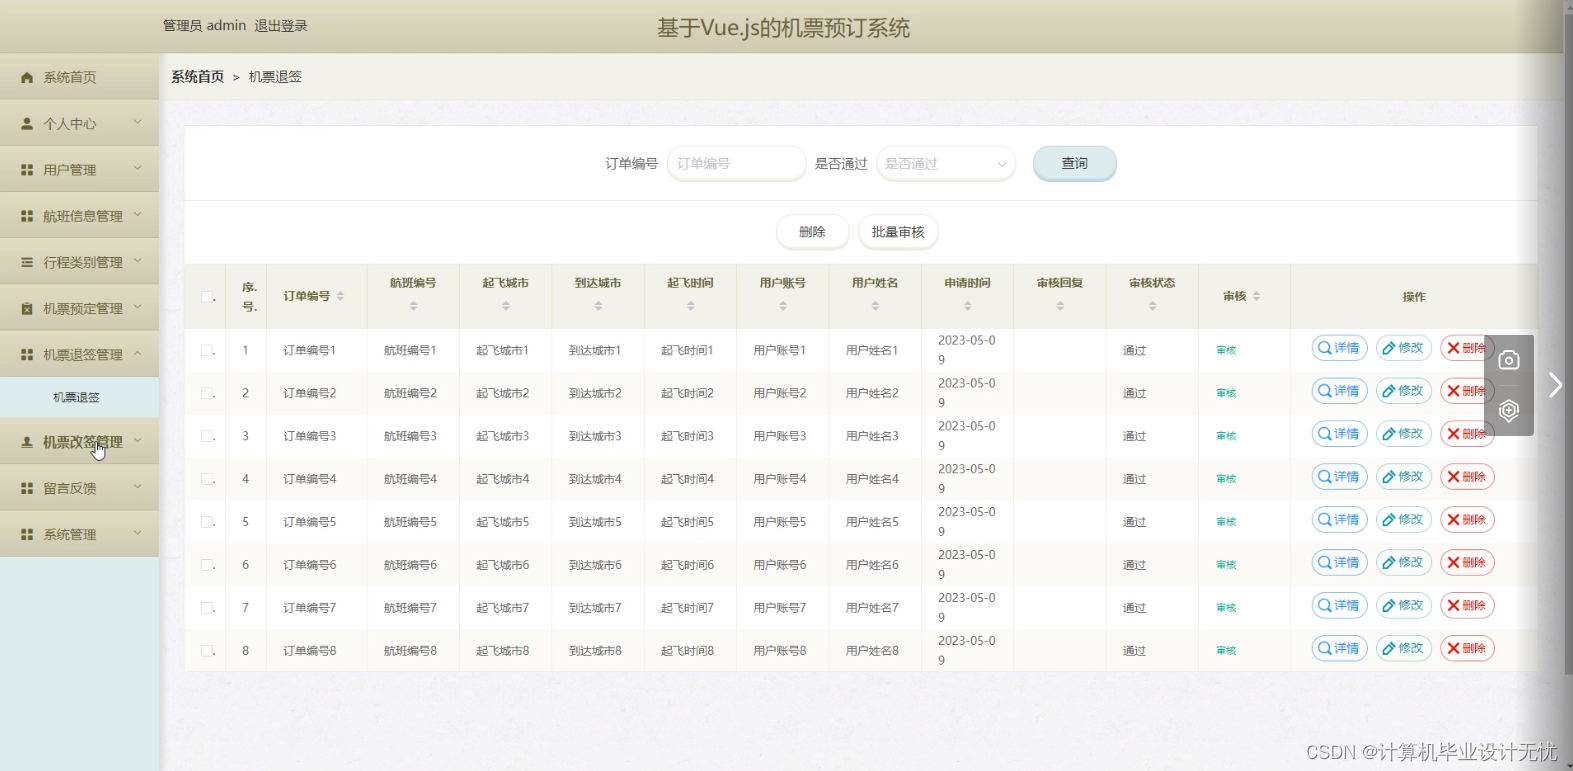Click the camera screenshot icon on the right edge
This screenshot has height=771, width=1573.
1509,360
